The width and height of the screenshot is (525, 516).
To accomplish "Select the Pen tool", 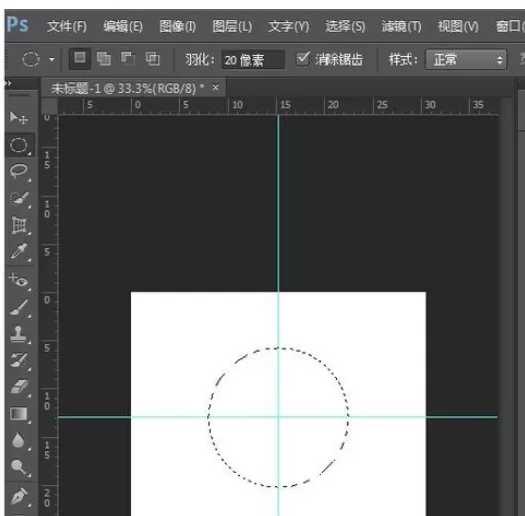I will click(18, 496).
